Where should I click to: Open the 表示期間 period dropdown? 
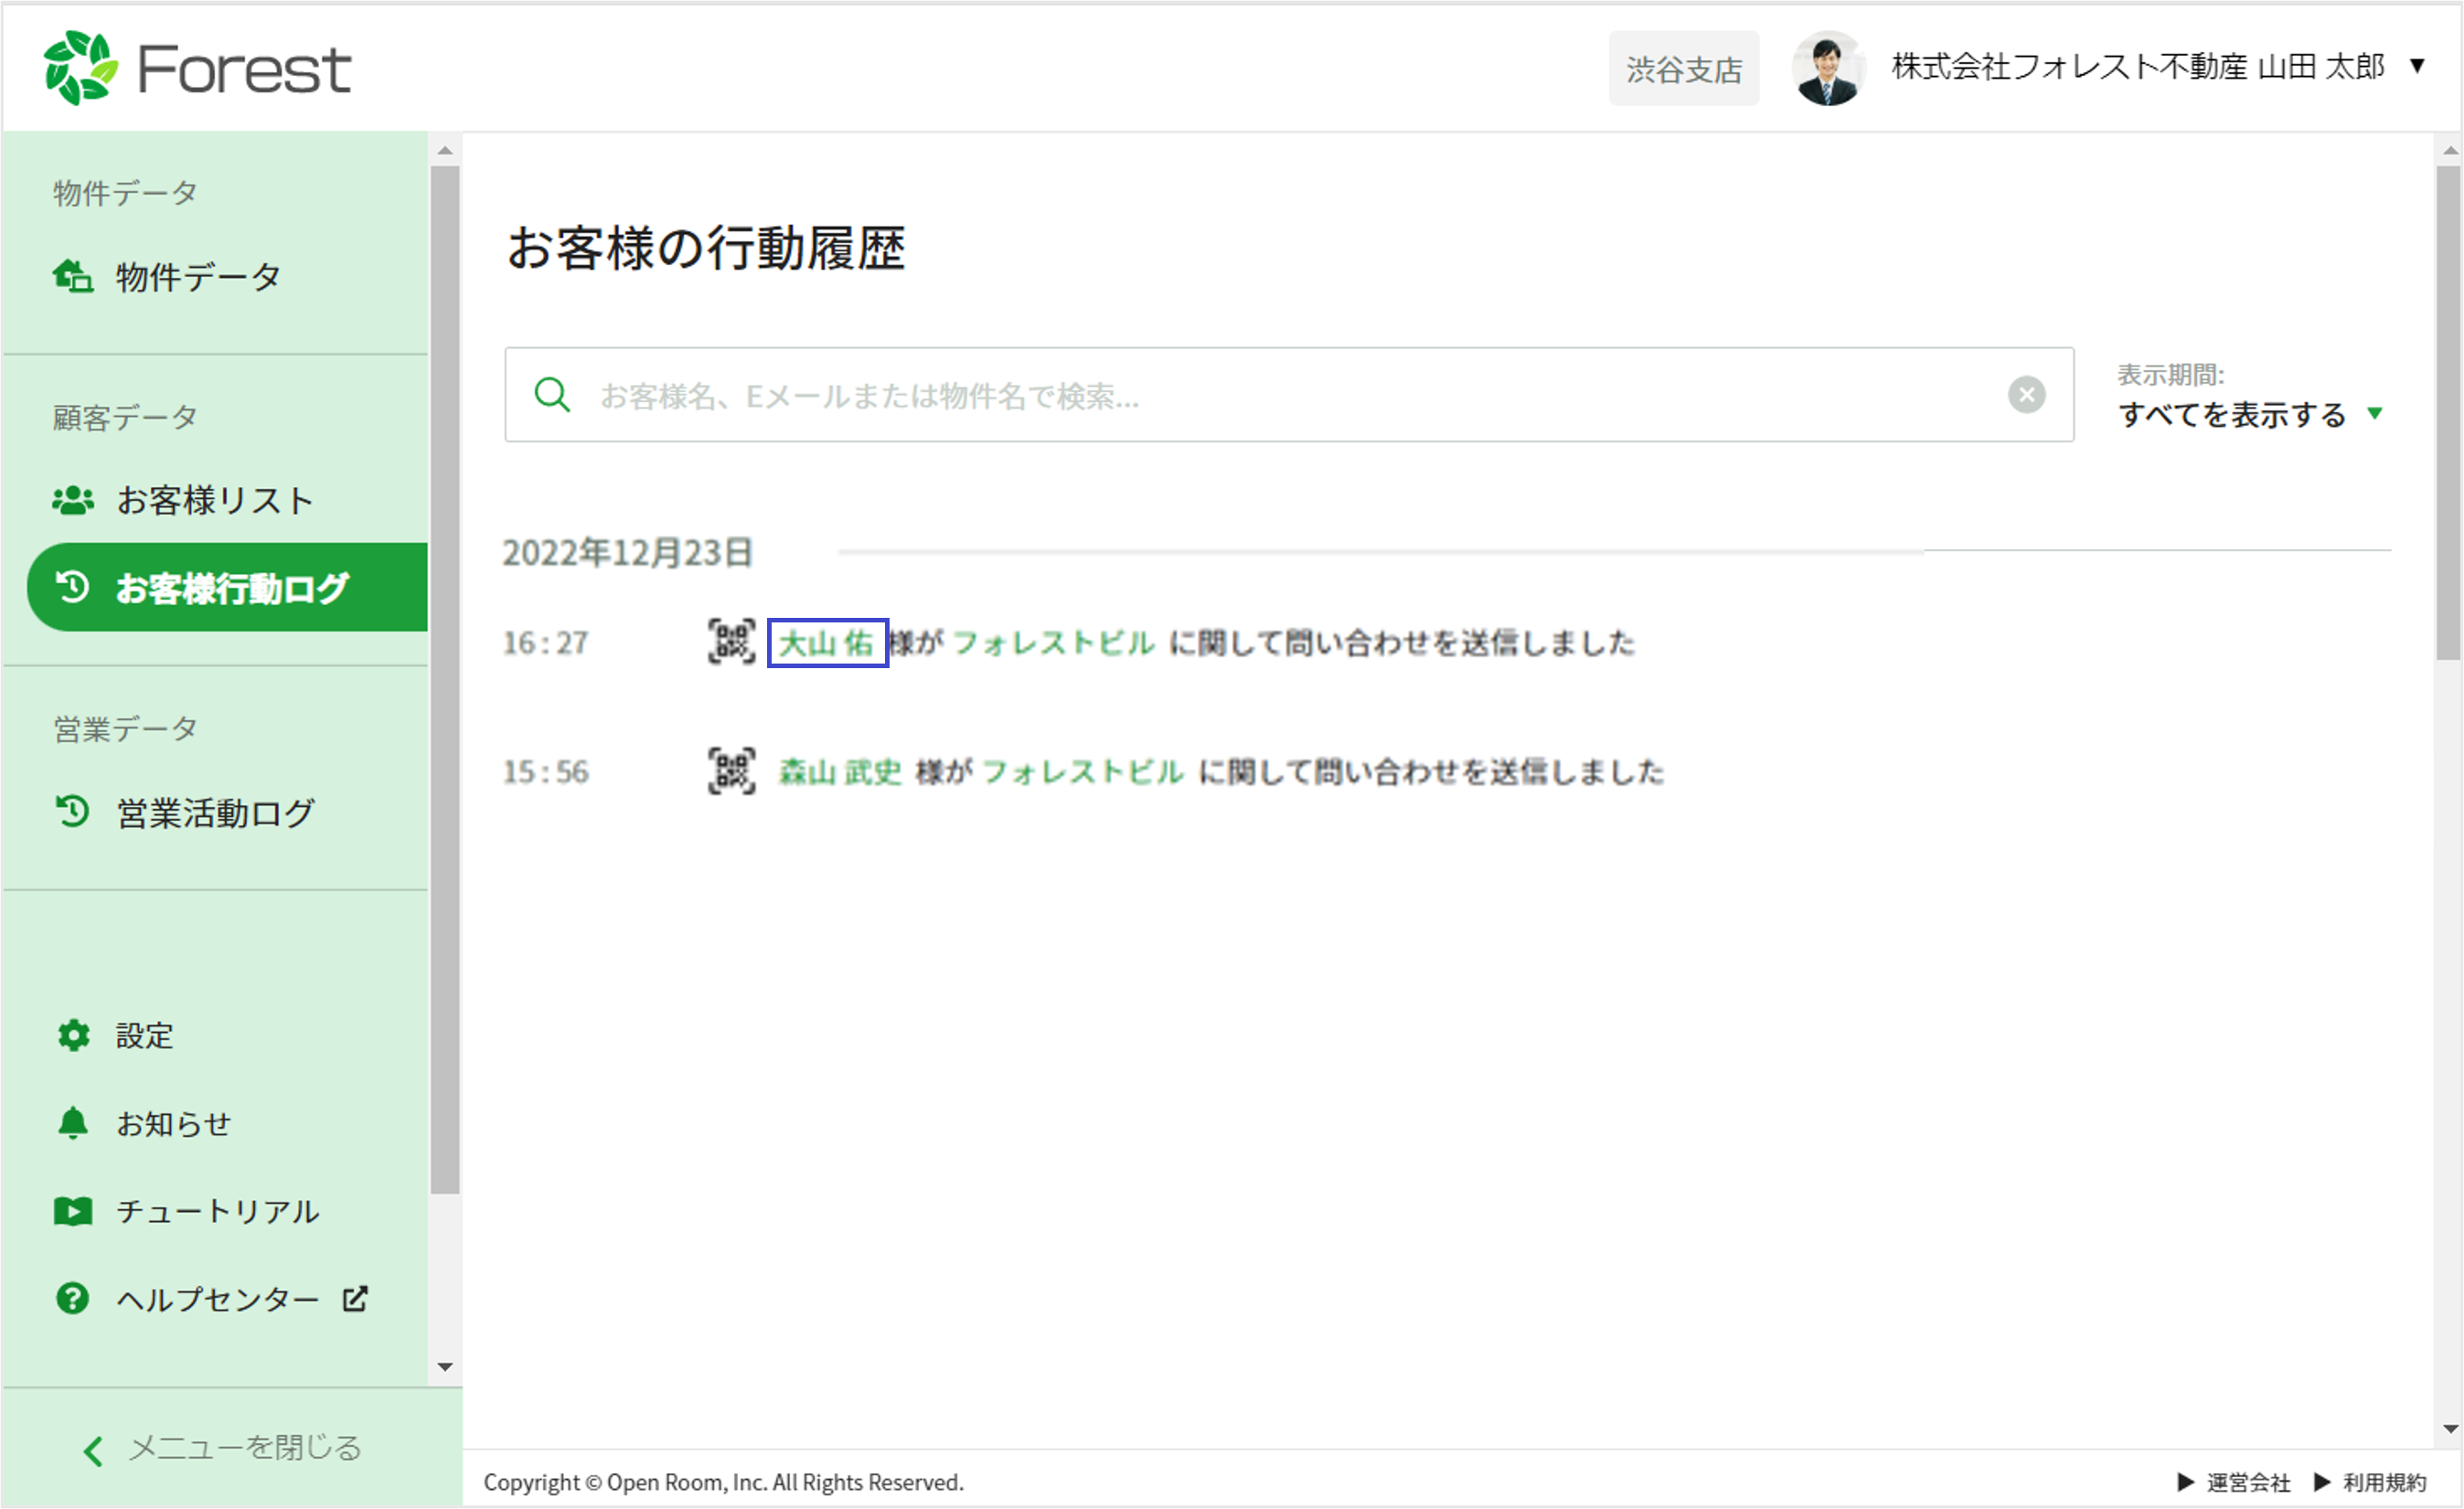coord(2250,414)
